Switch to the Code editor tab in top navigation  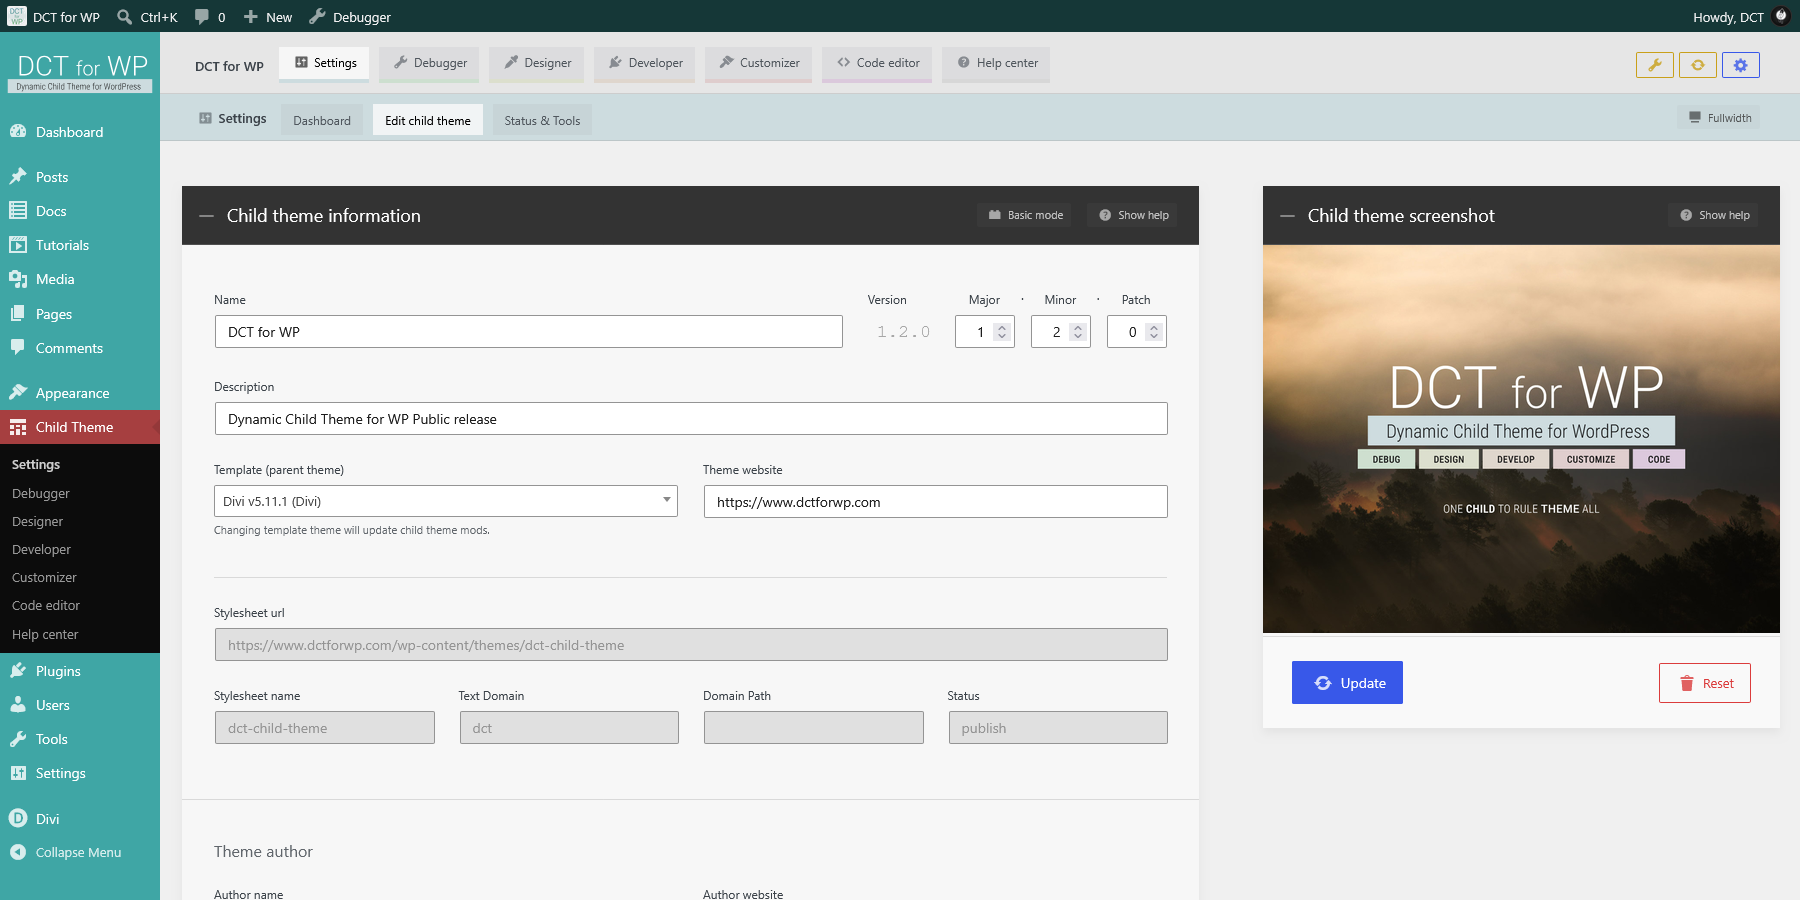click(x=878, y=63)
